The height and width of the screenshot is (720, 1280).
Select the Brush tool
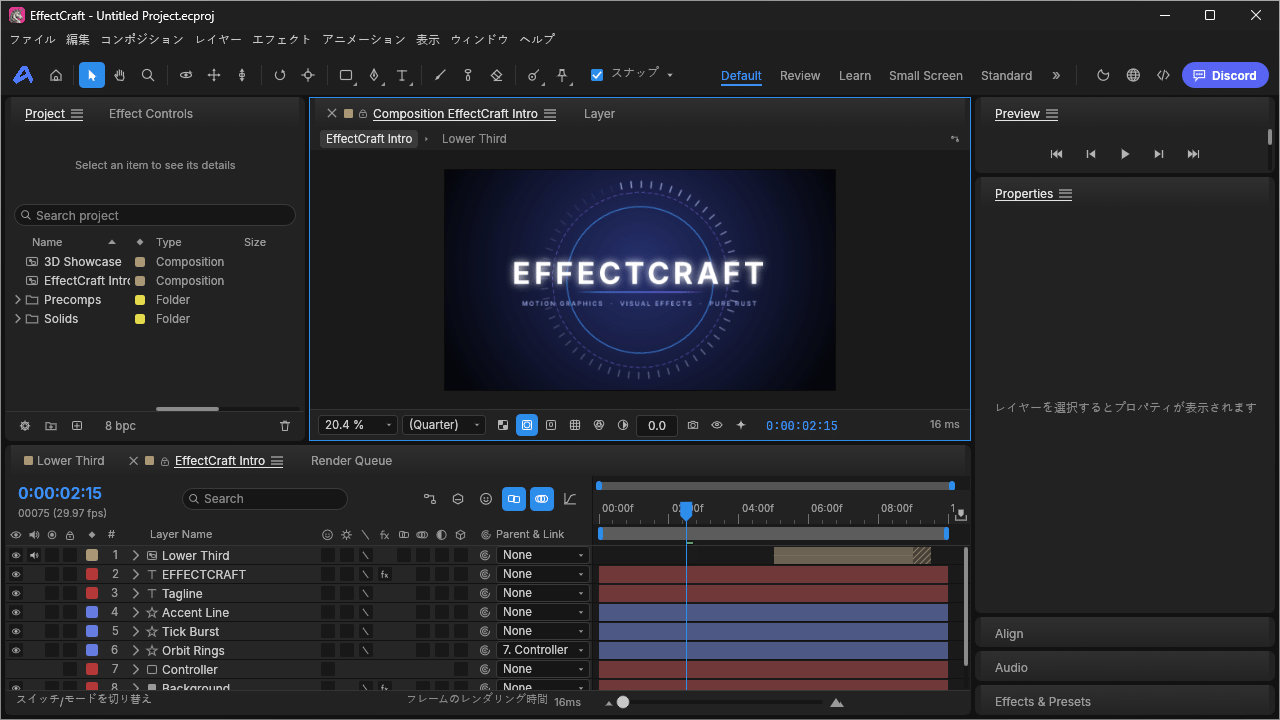(x=440, y=75)
